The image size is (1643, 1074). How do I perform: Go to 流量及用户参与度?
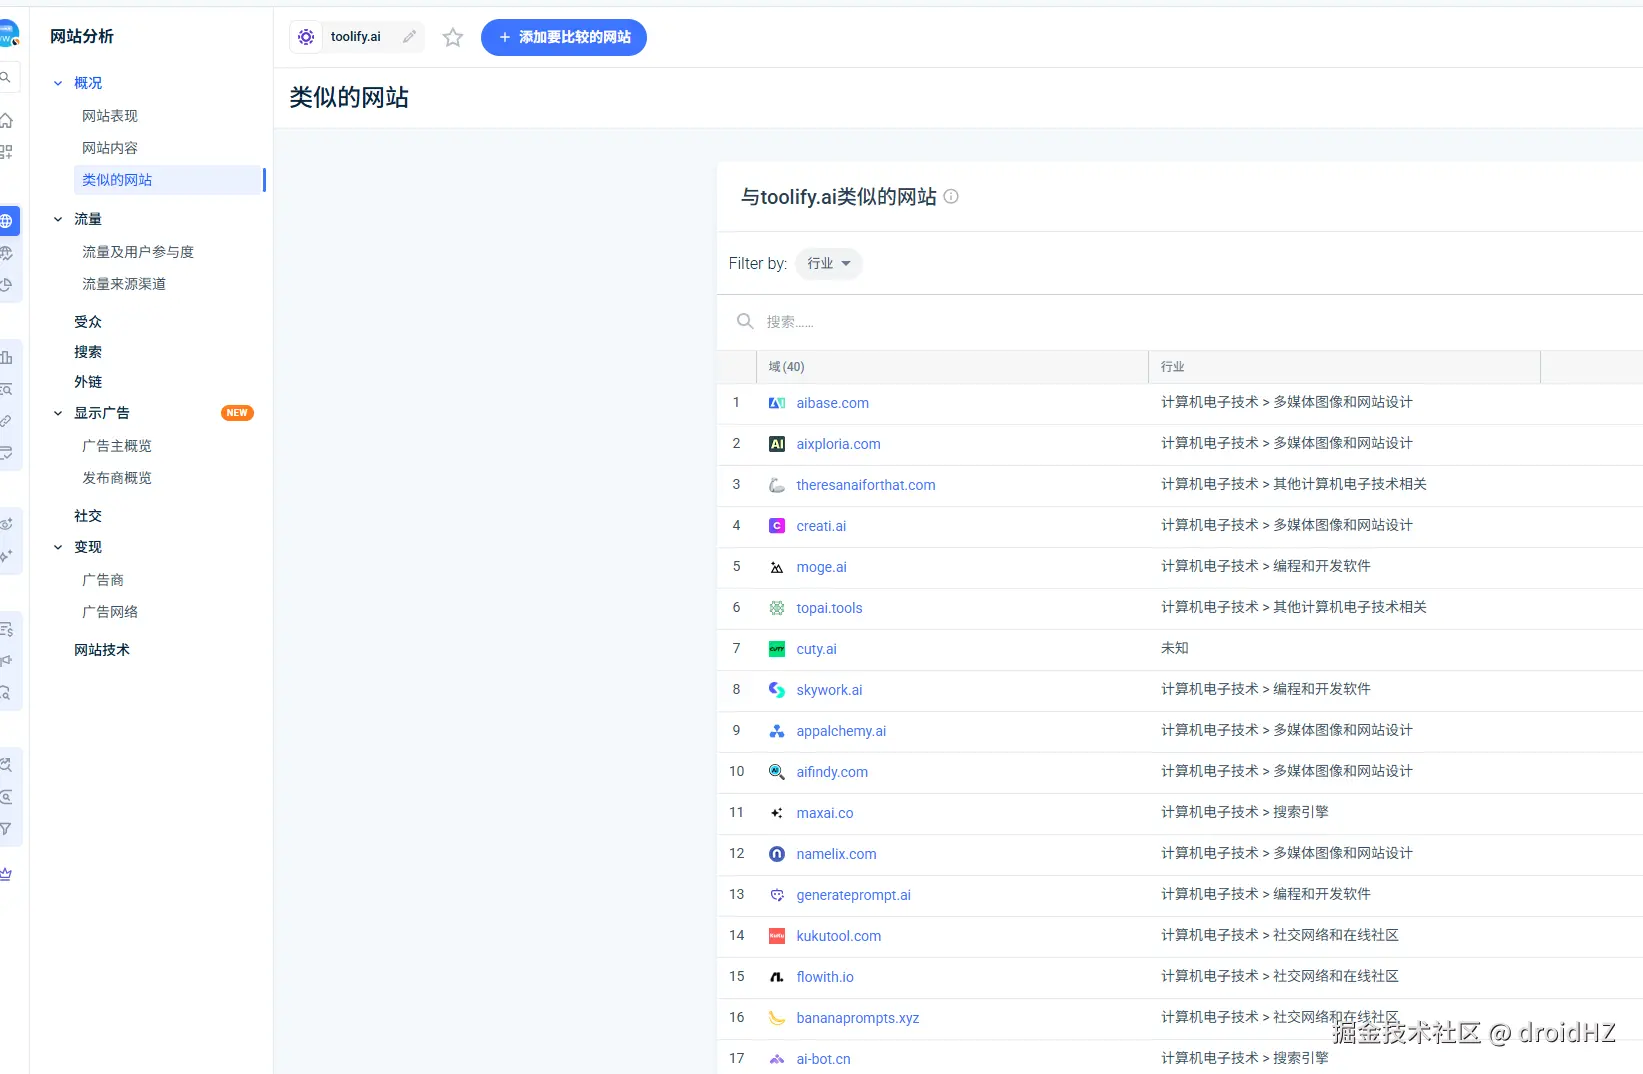(x=138, y=252)
